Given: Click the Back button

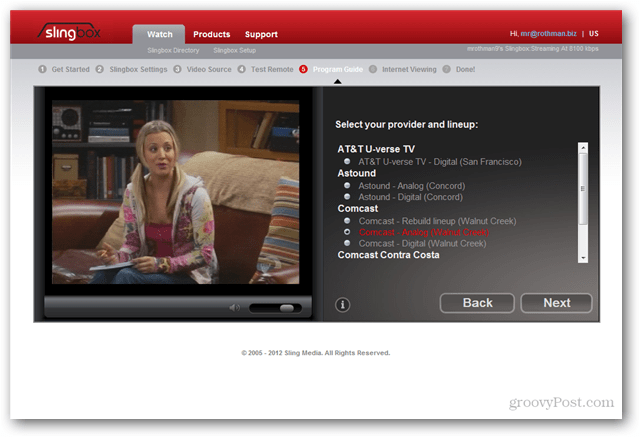Looking at the screenshot, I should (477, 303).
